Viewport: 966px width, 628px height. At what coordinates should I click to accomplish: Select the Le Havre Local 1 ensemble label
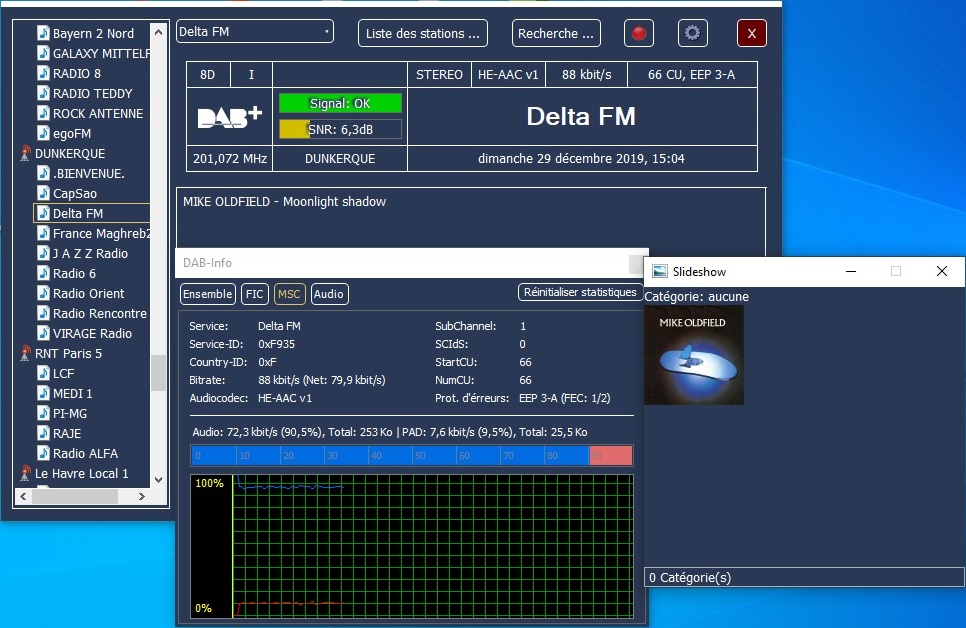pos(81,473)
